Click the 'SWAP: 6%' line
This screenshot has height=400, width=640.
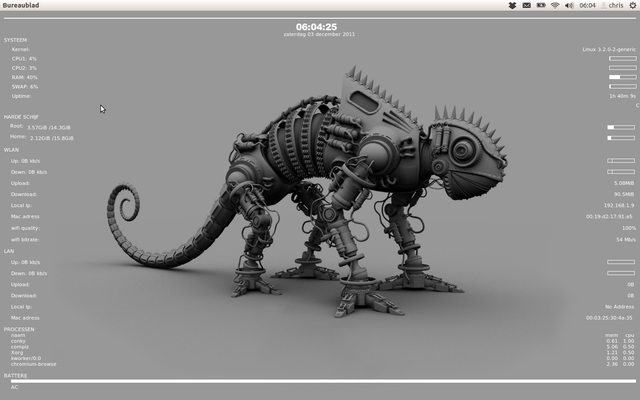click(x=25, y=87)
